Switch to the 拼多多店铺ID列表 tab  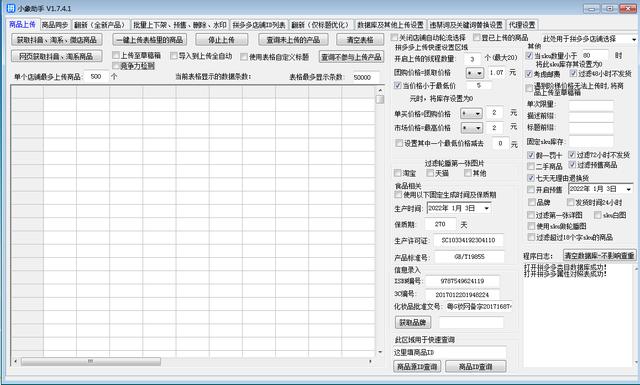259,25
